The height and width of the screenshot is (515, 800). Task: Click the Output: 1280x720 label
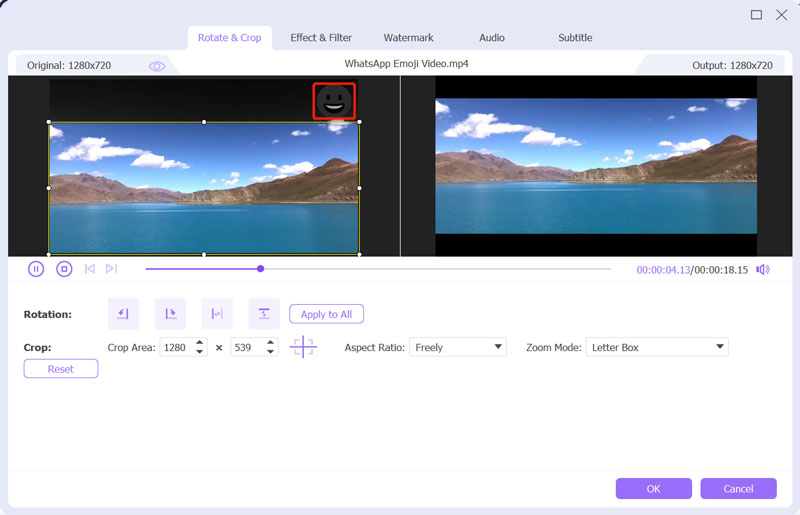(732, 65)
